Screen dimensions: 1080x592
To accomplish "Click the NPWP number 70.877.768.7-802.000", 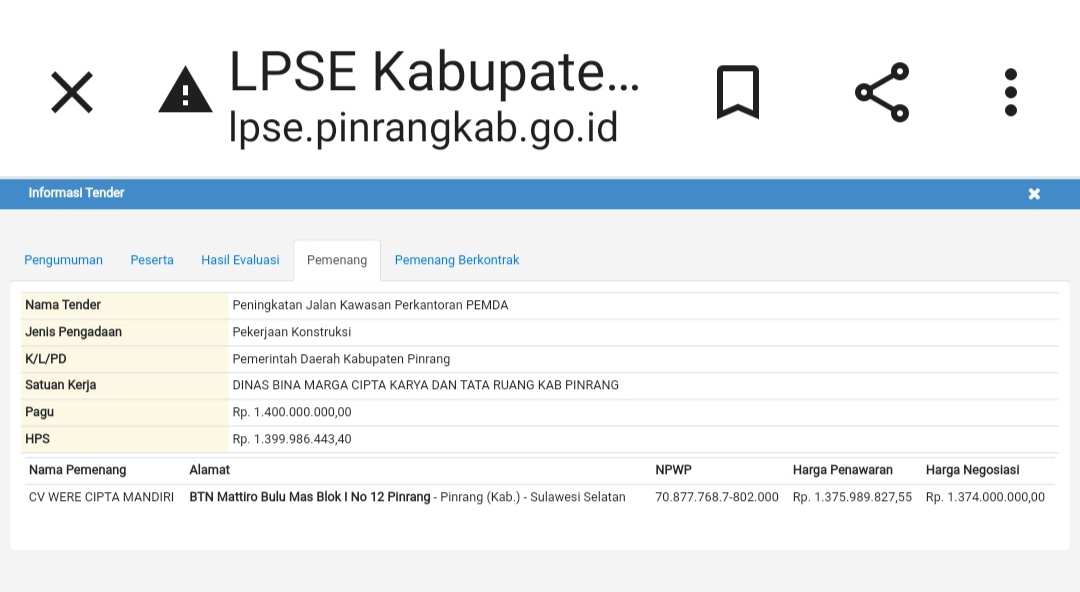I will [716, 497].
